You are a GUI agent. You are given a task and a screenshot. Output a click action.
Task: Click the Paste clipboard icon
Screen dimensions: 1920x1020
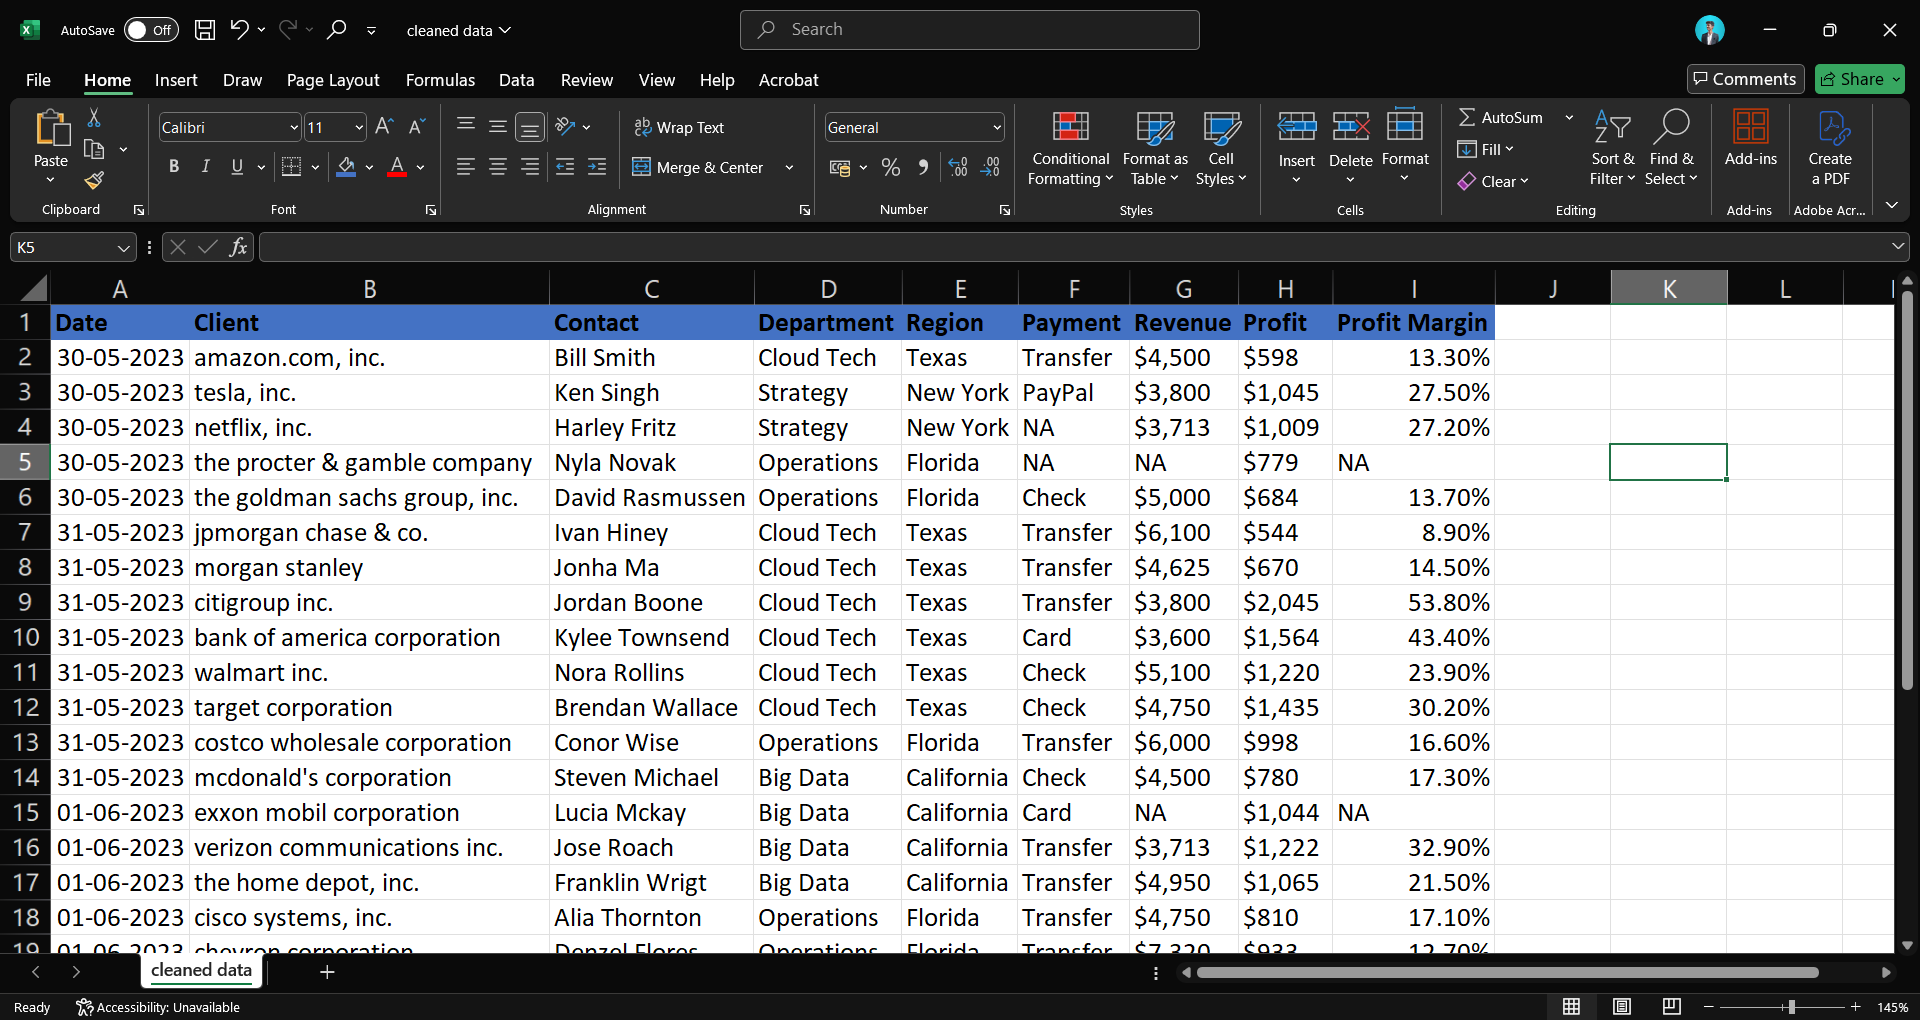(x=51, y=129)
